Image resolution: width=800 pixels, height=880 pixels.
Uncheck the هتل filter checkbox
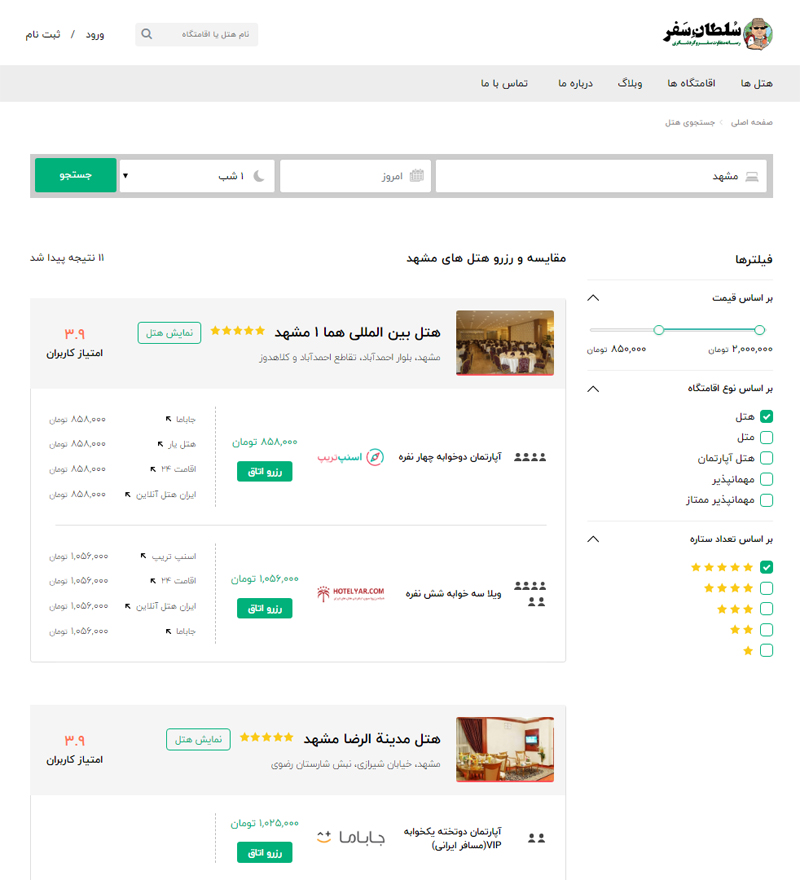pos(765,417)
